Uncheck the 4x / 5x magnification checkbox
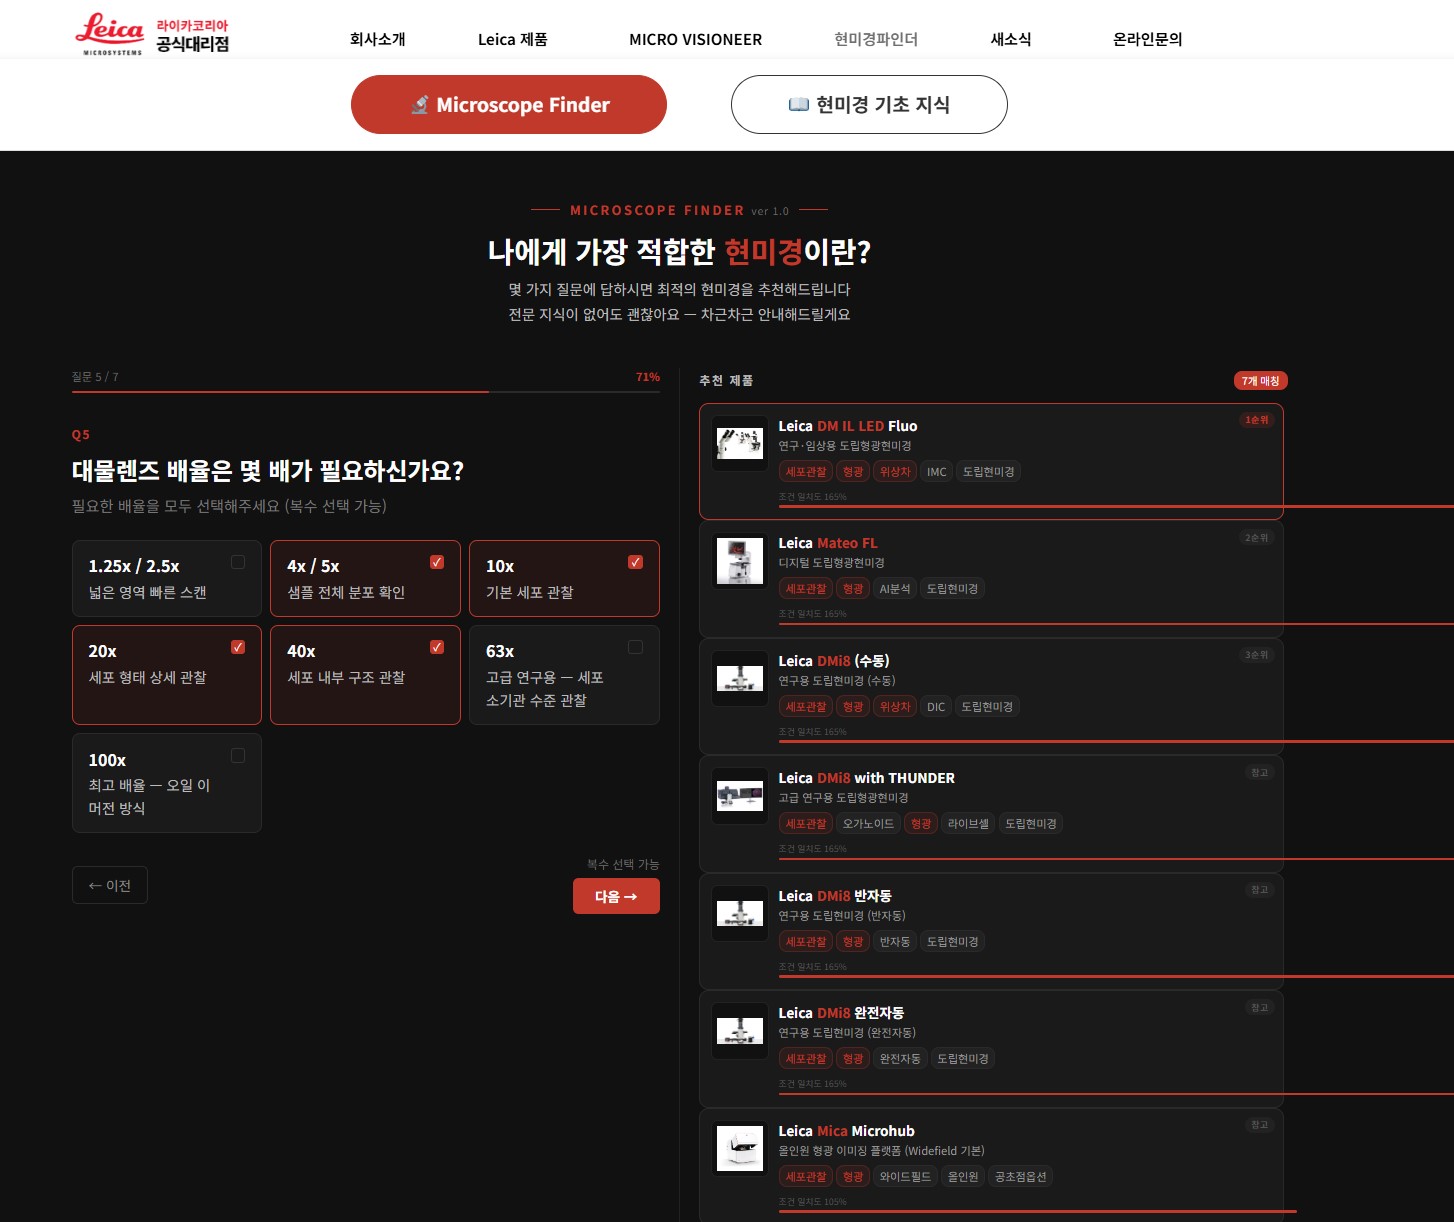1454x1222 pixels. (x=437, y=562)
